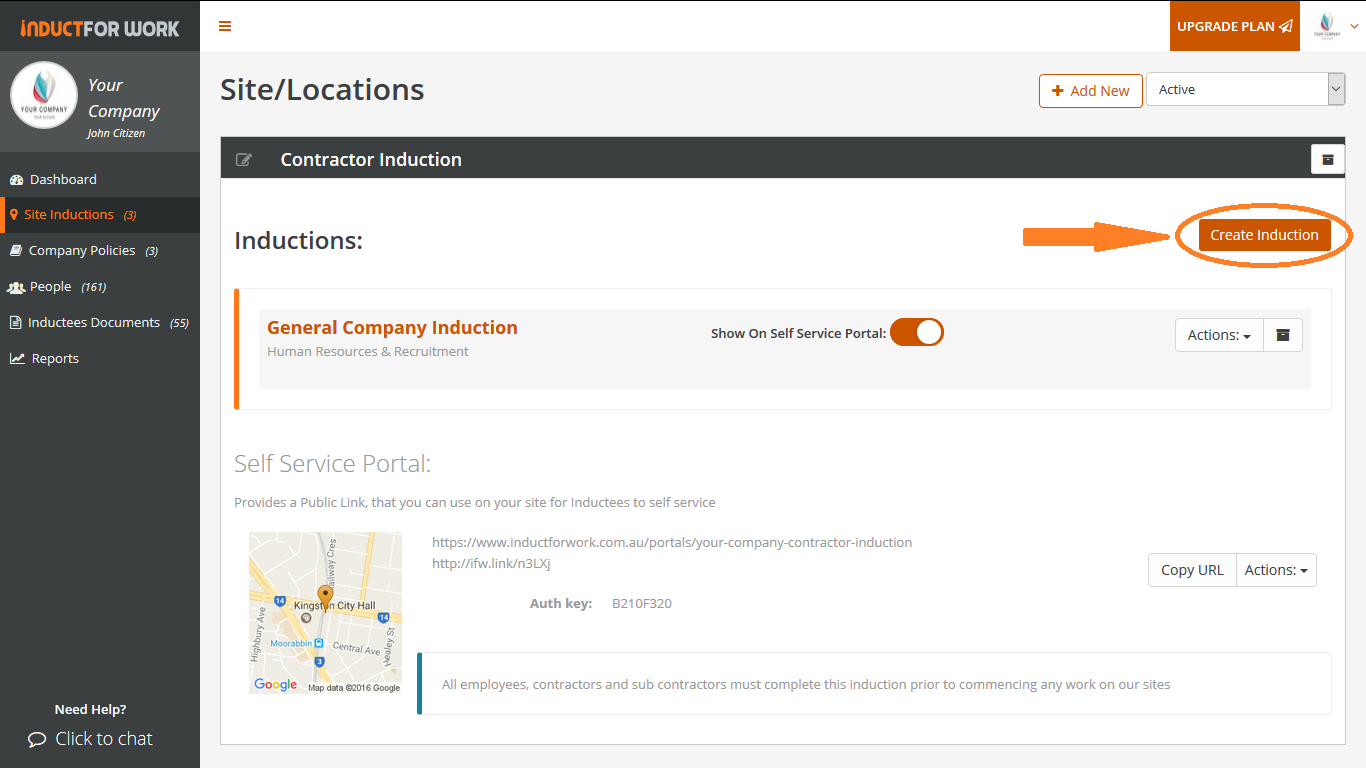Expand Actions dropdown for General Company Induction
Viewport: 1366px width, 768px height.
click(x=1219, y=335)
